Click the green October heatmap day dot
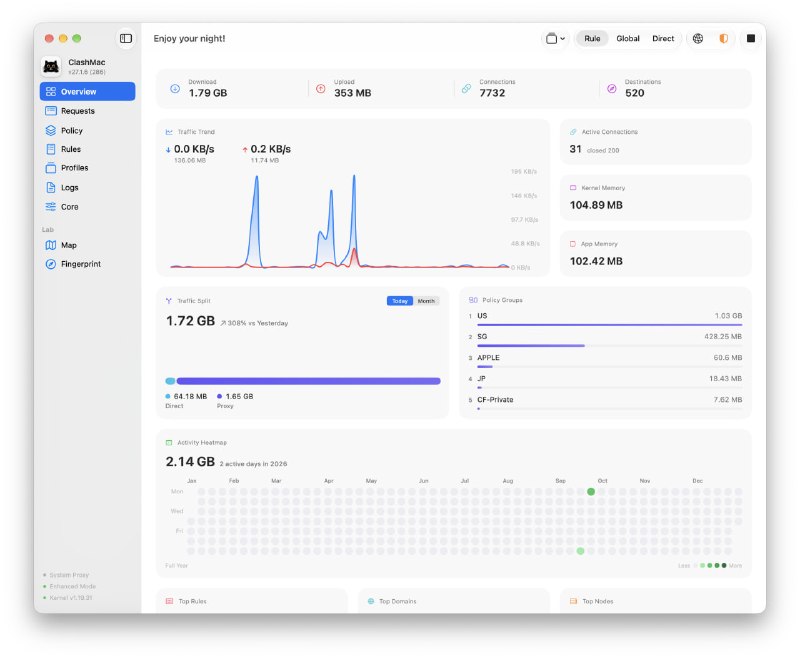 [x=591, y=492]
